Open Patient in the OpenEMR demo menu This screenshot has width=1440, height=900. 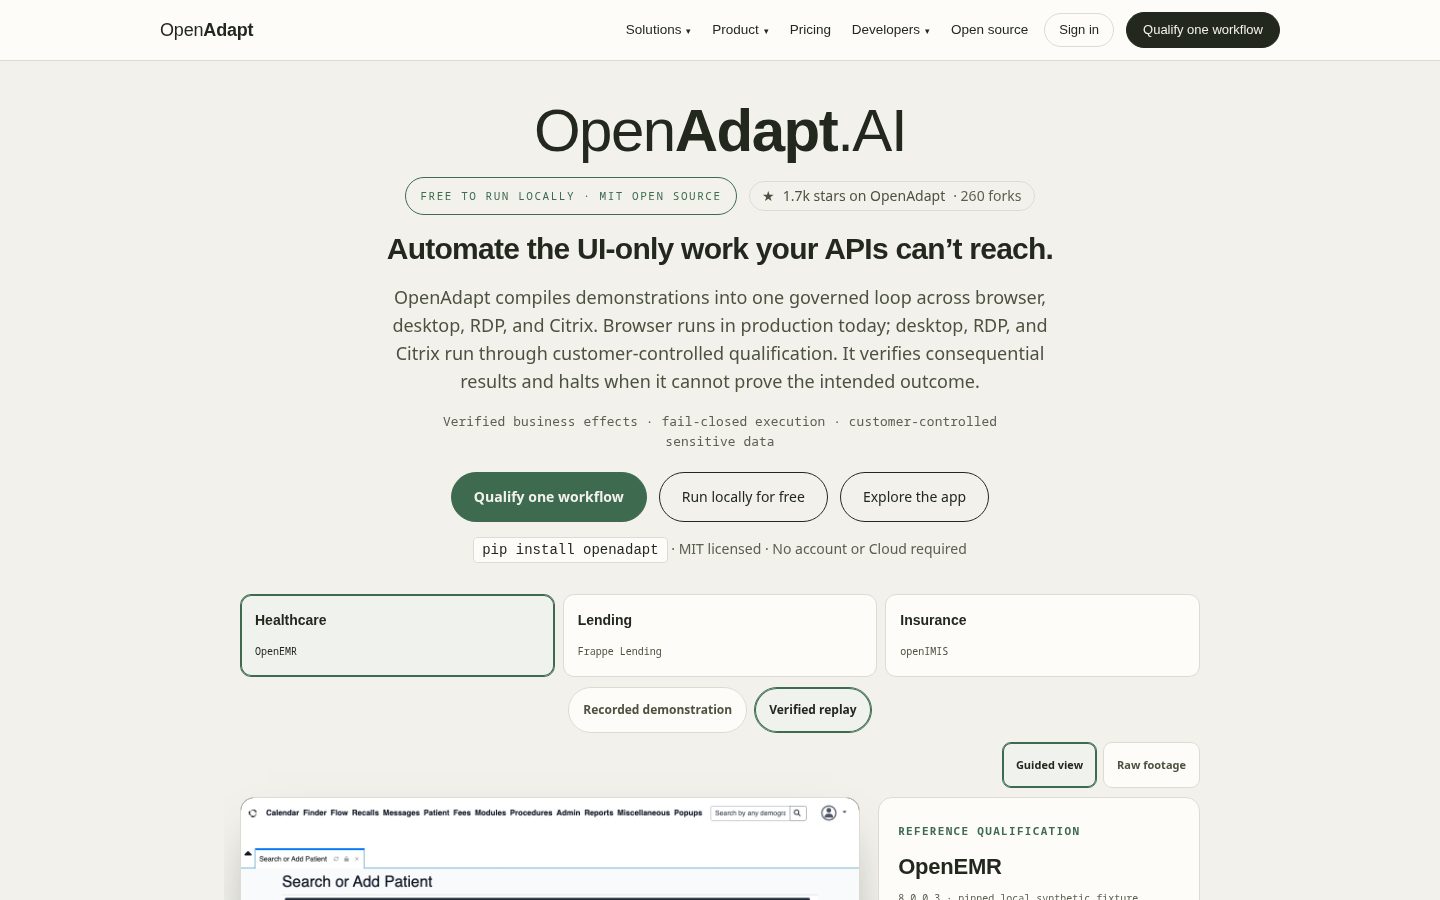click(x=436, y=813)
